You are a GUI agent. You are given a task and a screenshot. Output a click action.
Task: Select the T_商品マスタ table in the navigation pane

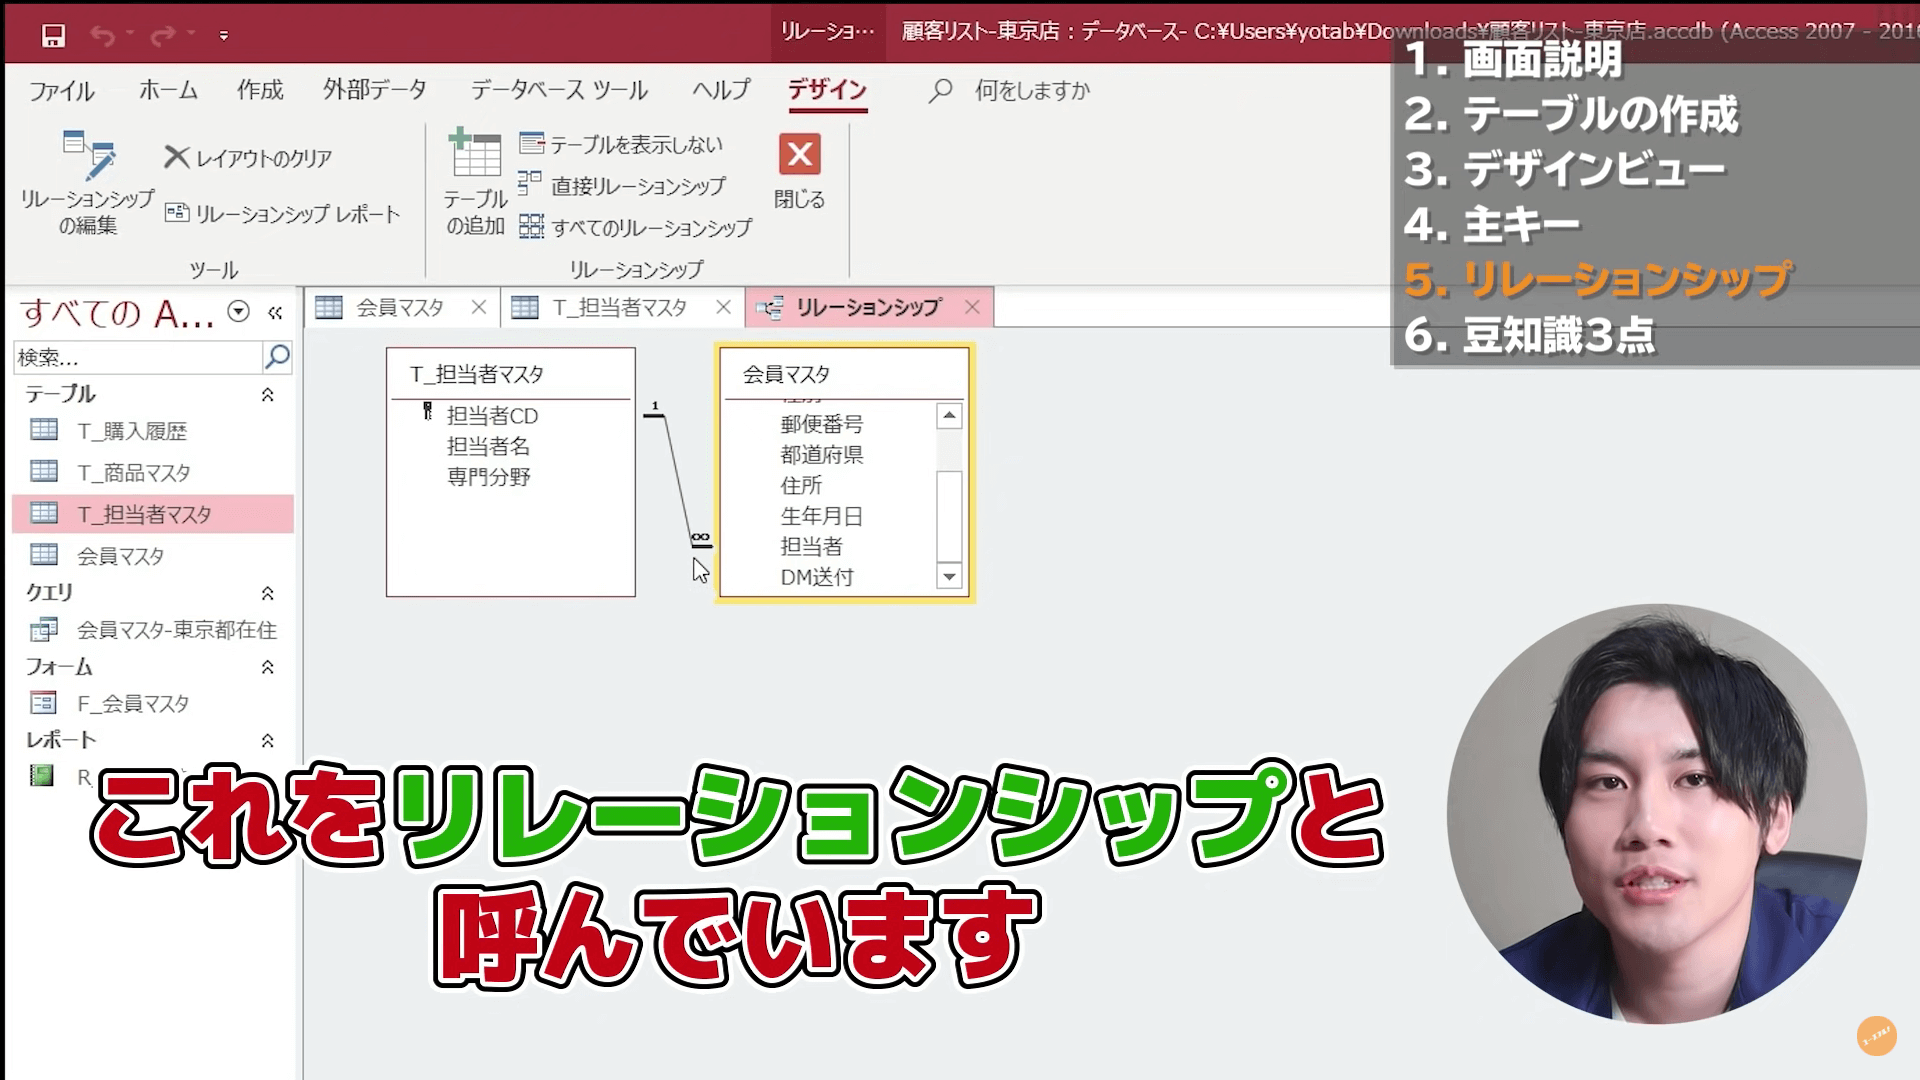tap(133, 473)
